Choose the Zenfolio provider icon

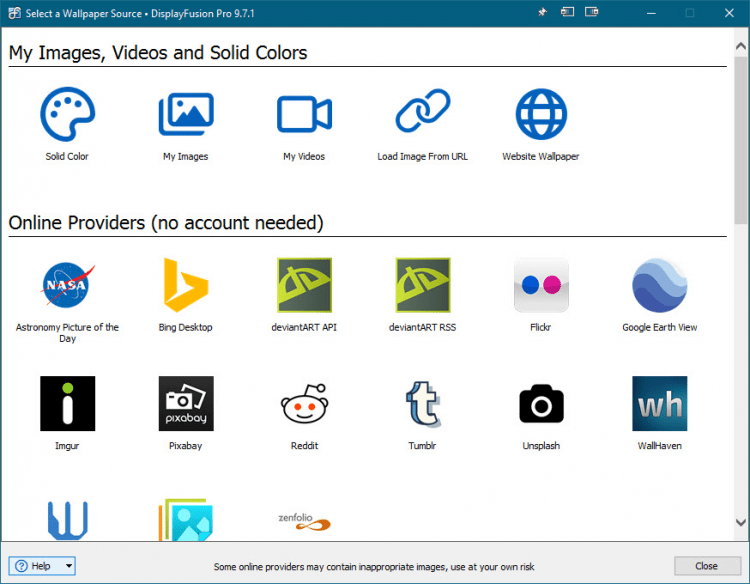(304, 521)
